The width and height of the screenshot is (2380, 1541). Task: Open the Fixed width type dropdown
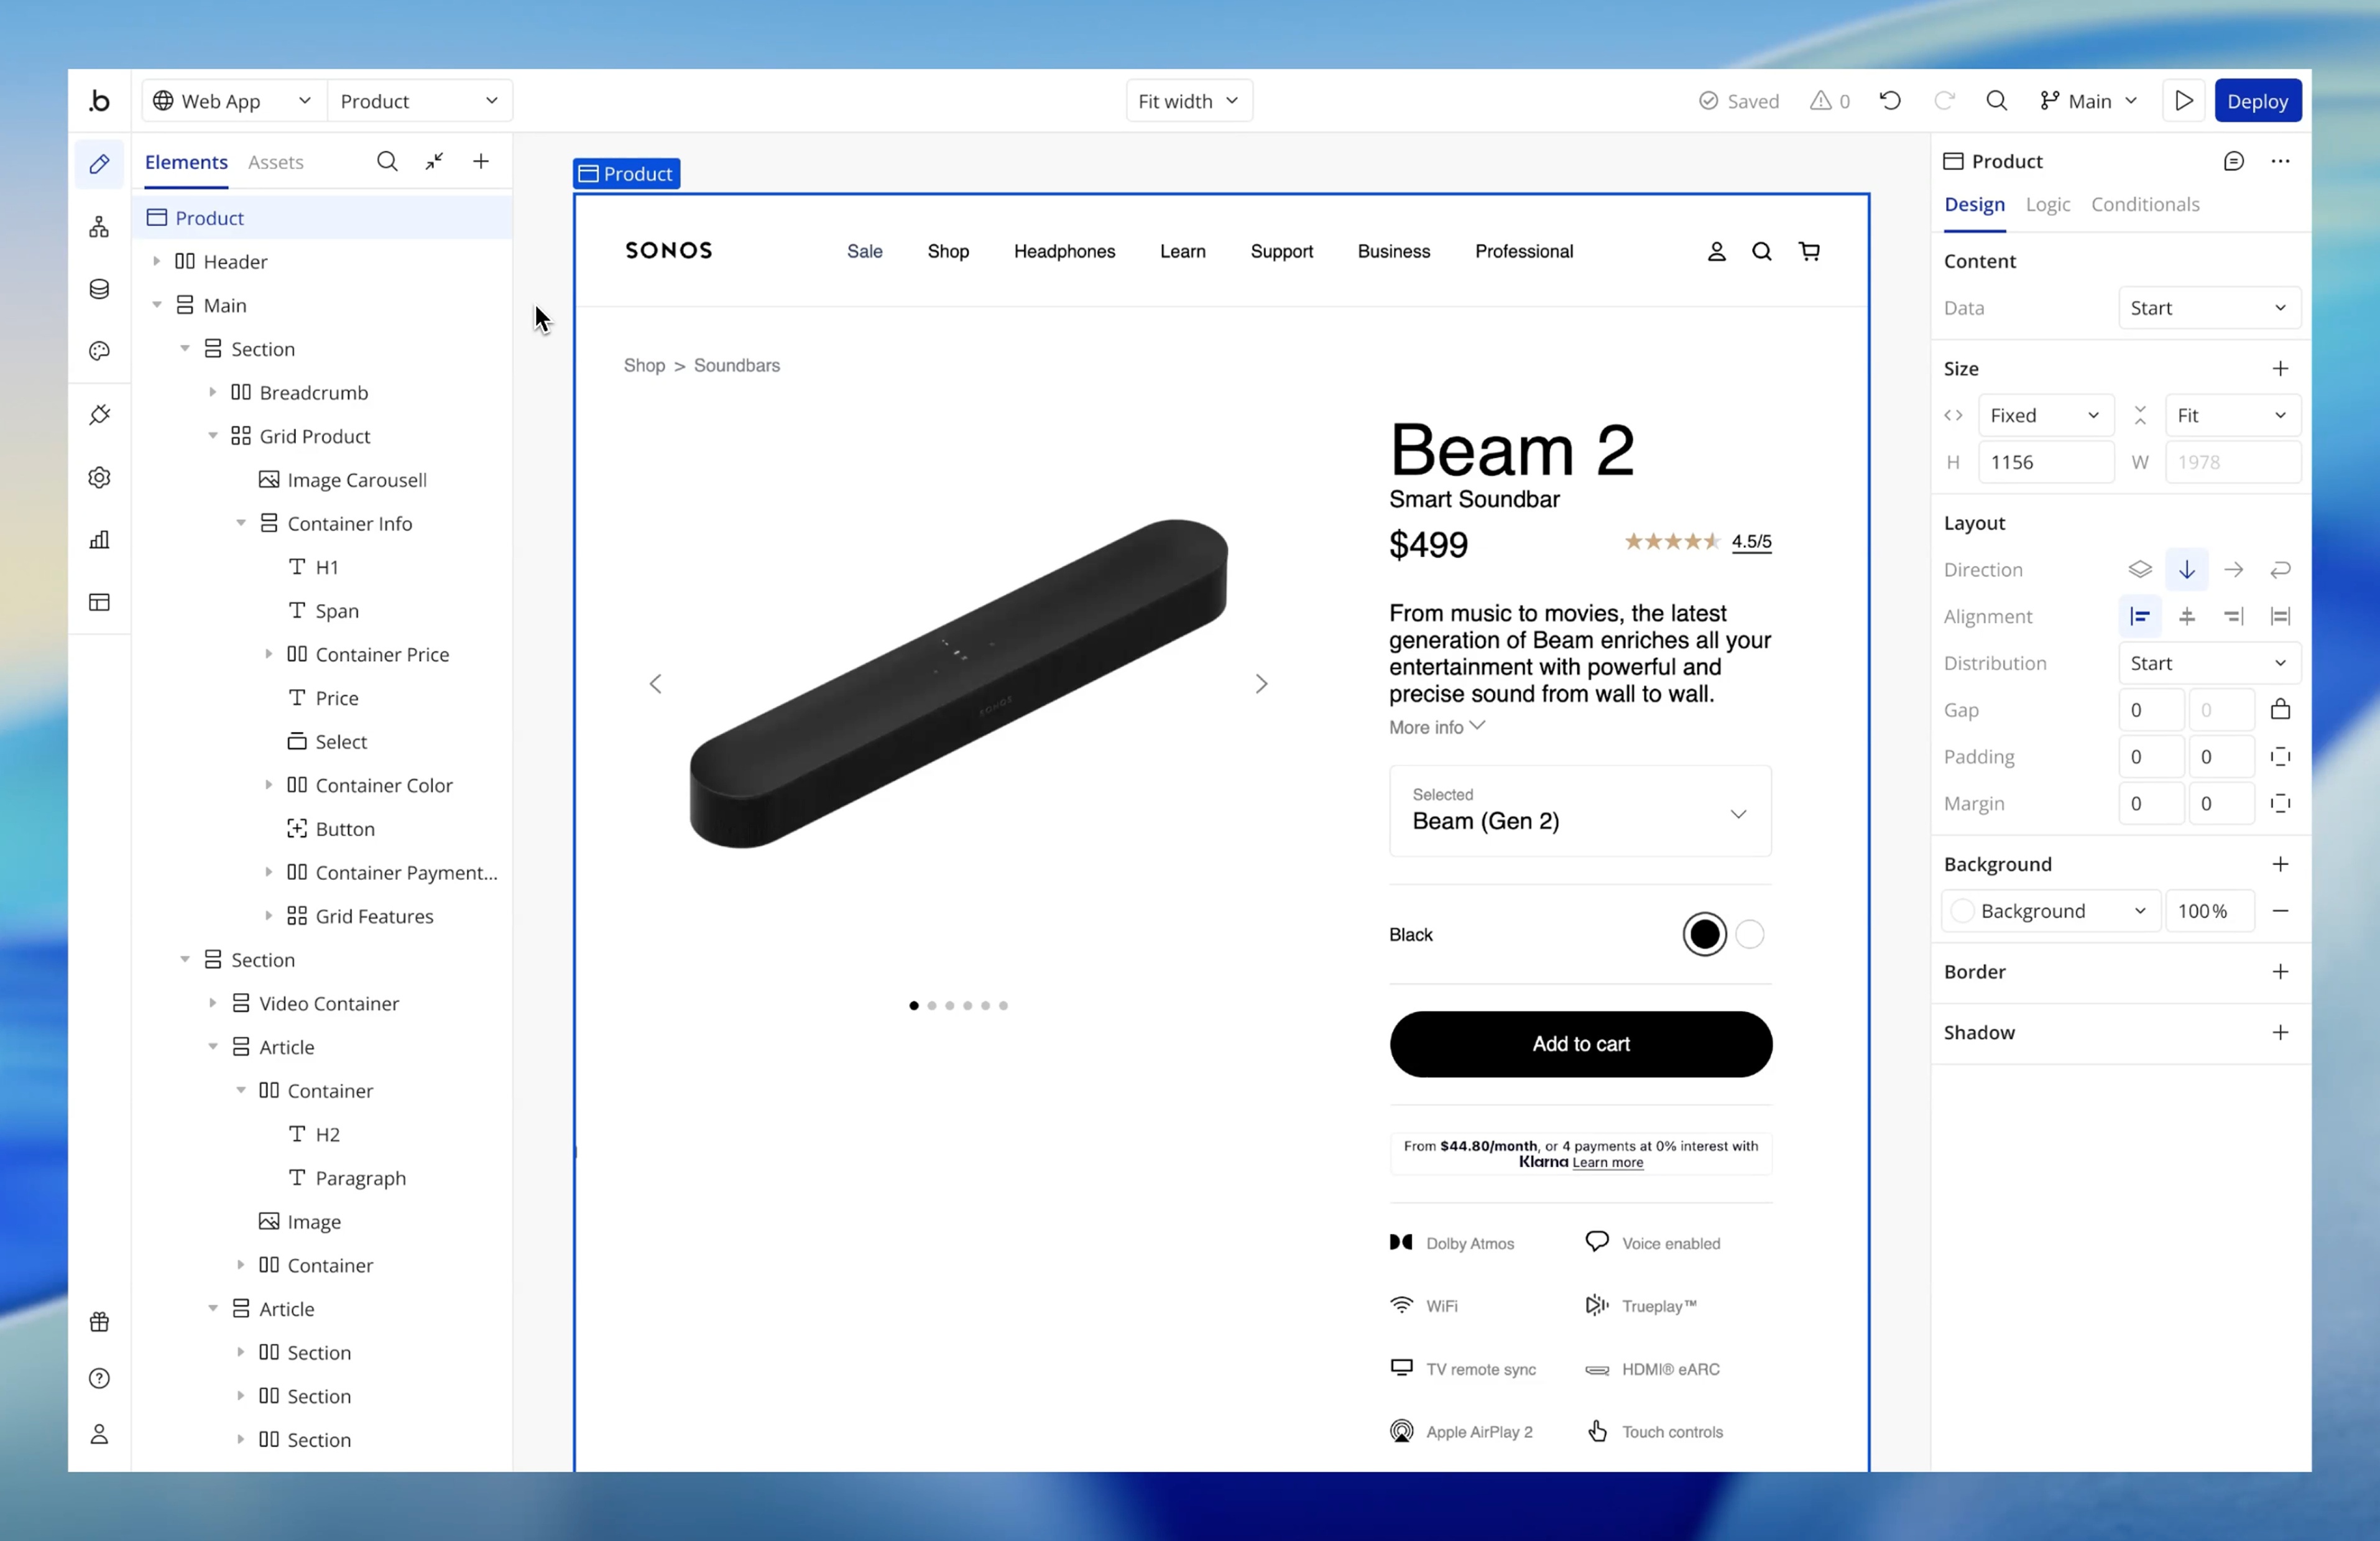(2045, 415)
